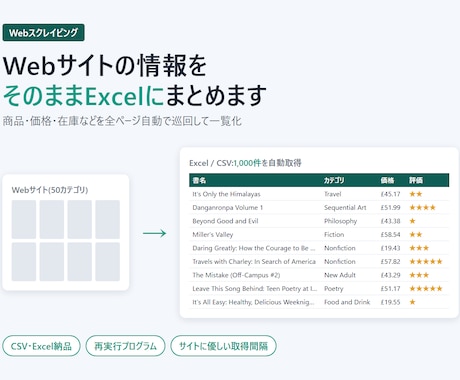The height and width of the screenshot is (380, 460).
Task: Click Travels with Charley title cell
Action: point(254,262)
